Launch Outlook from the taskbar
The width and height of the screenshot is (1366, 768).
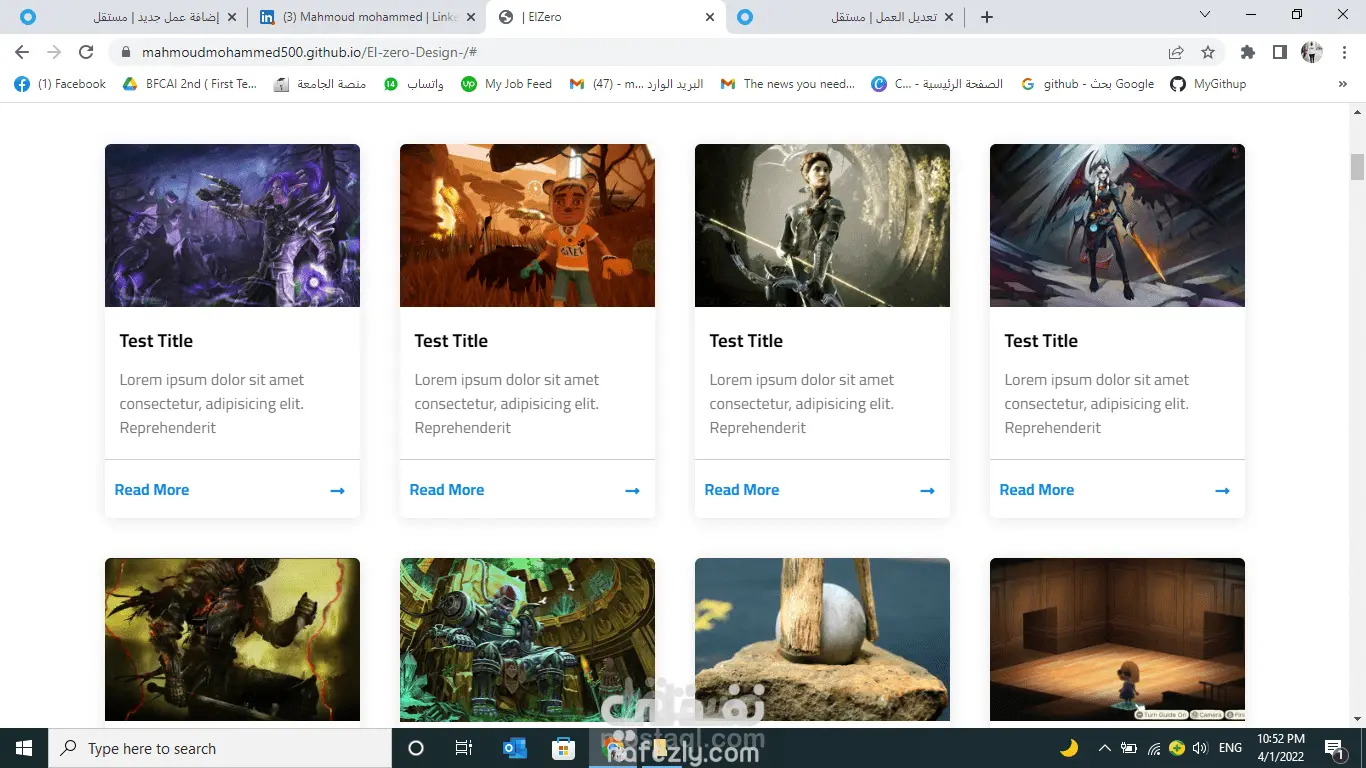[514, 748]
